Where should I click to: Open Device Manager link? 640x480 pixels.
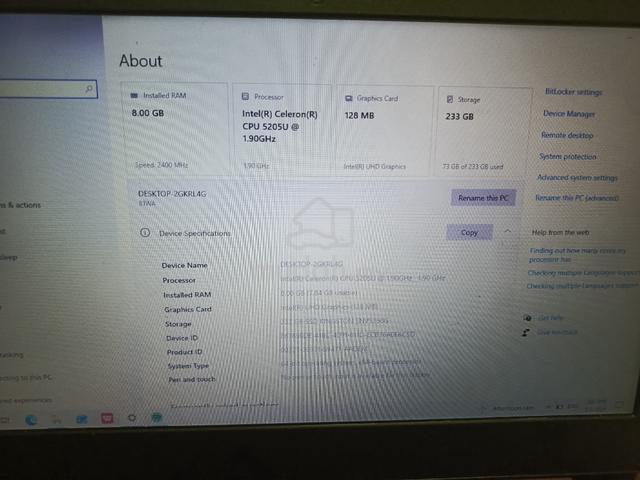tap(569, 113)
